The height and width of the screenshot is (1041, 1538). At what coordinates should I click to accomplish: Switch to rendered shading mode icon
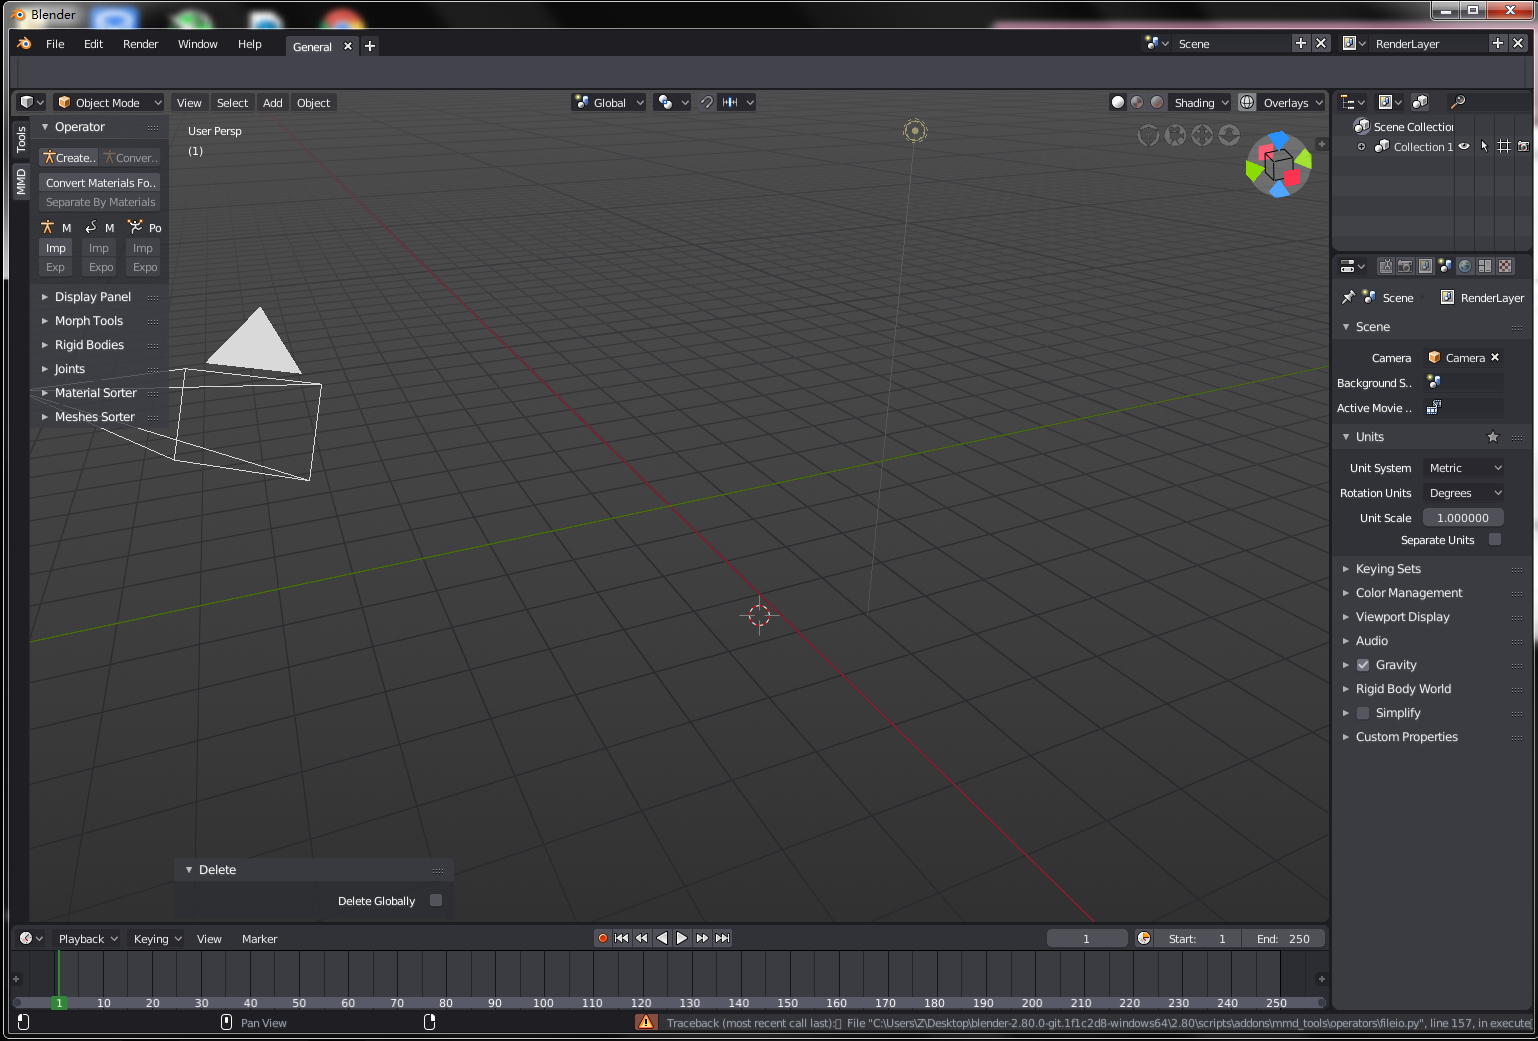click(1157, 102)
